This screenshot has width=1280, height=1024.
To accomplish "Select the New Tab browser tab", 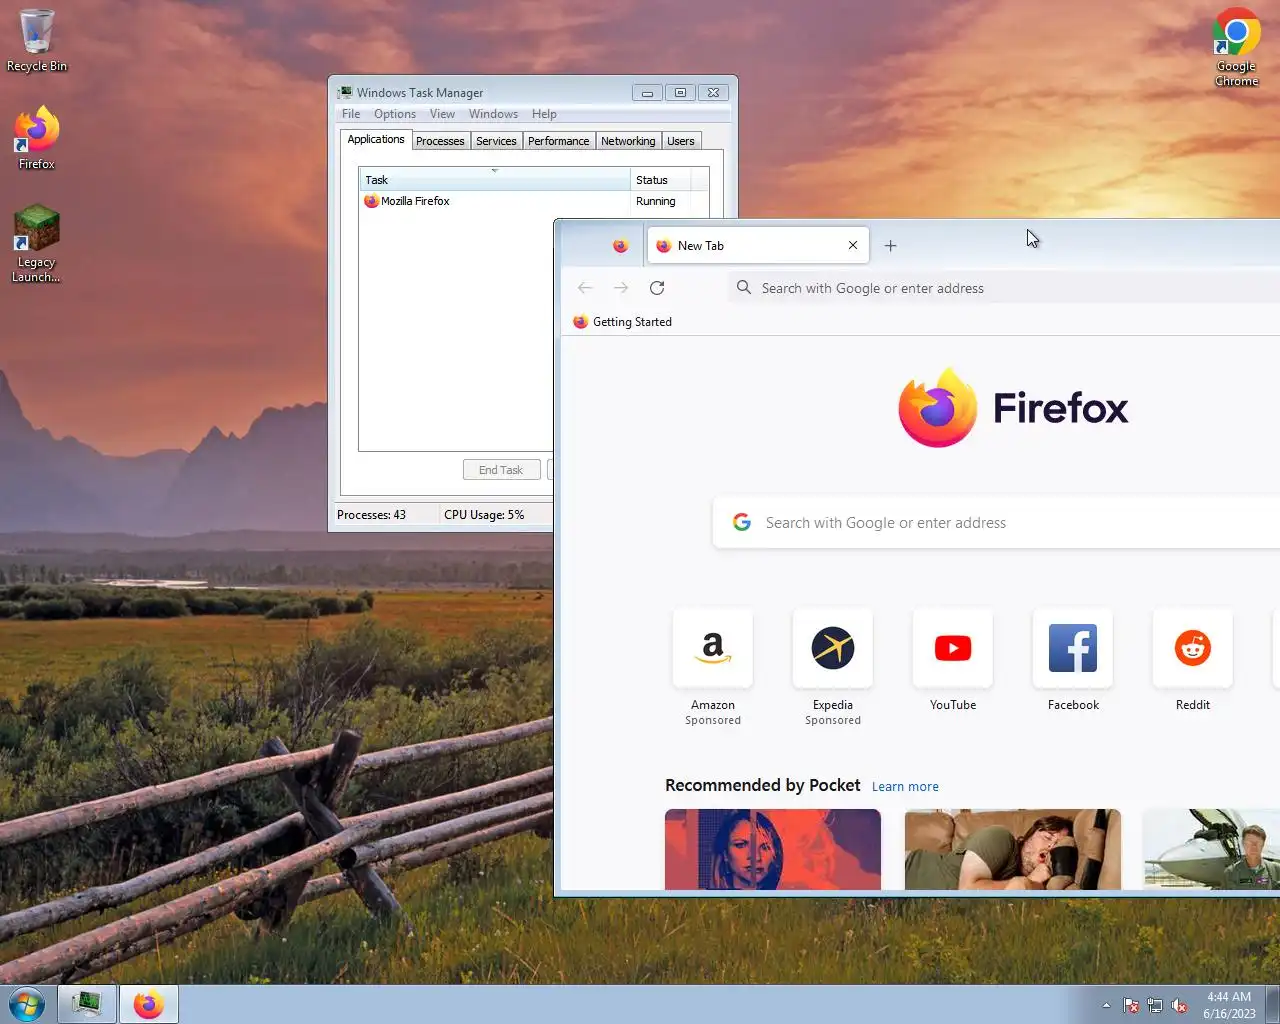I will (758, 246).
